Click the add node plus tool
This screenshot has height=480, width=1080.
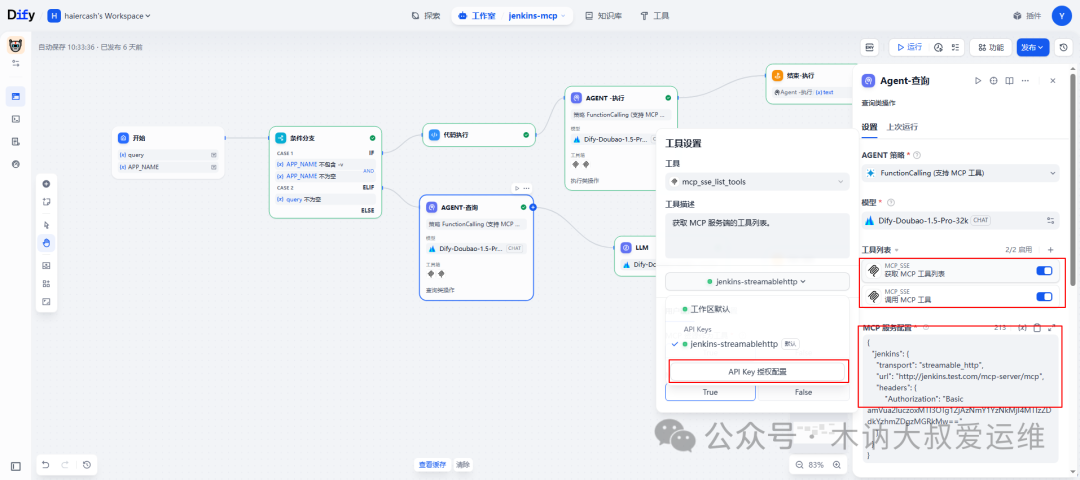pos(46,184)
